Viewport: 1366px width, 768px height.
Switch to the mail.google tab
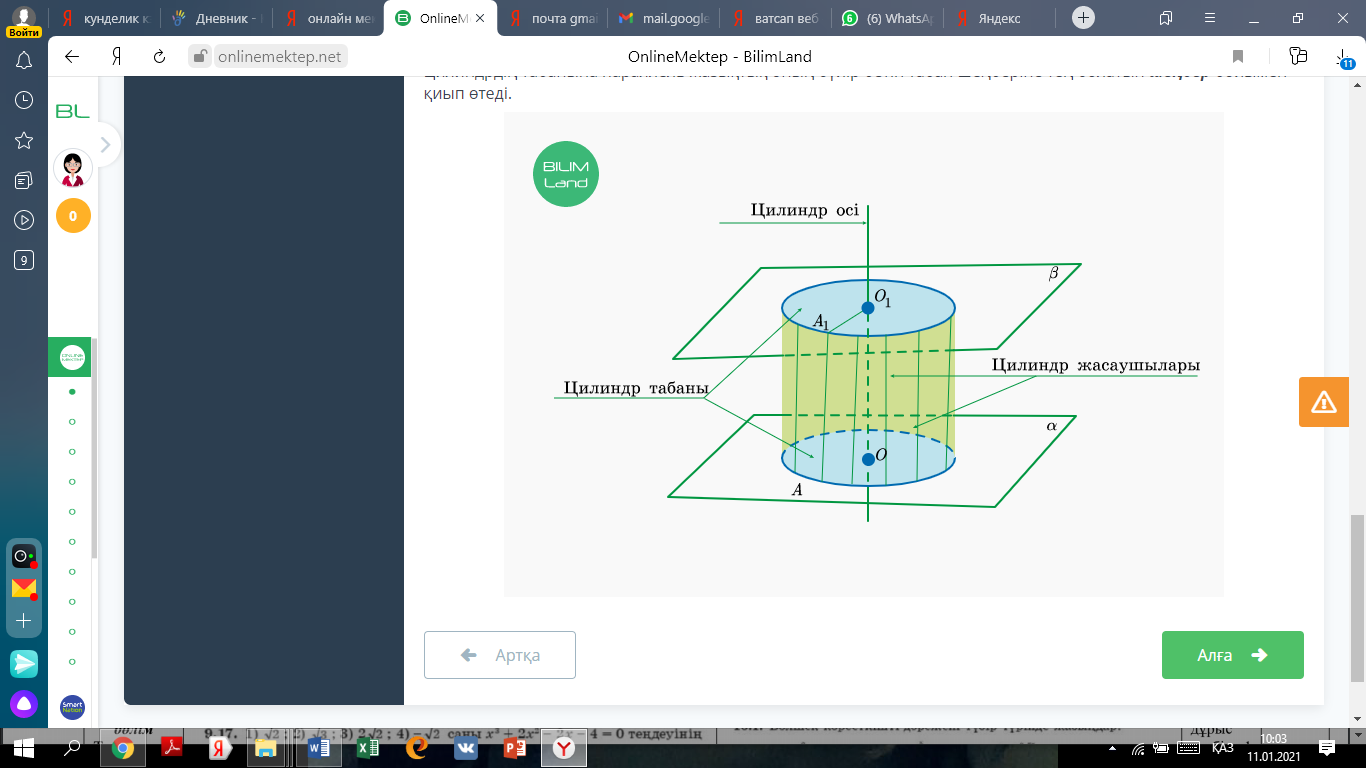pos(665,18)
